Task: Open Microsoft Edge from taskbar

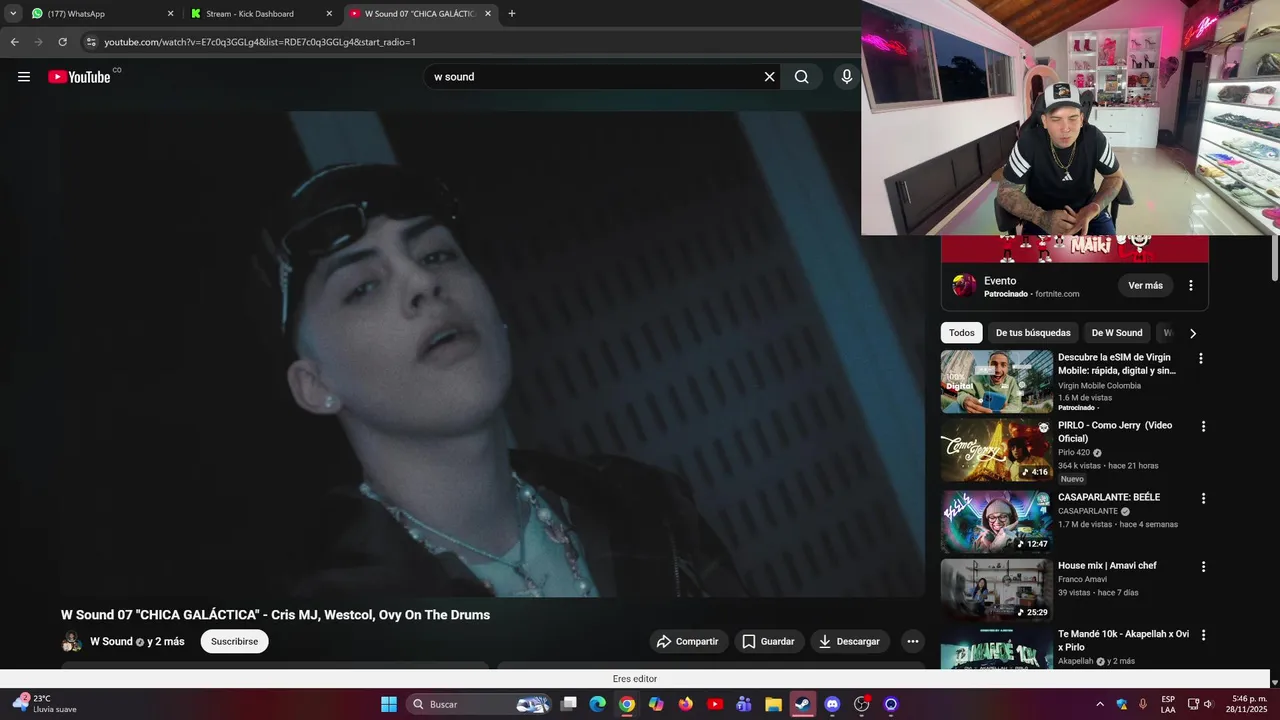Action: pyautogui.click(x=597, y=704)
